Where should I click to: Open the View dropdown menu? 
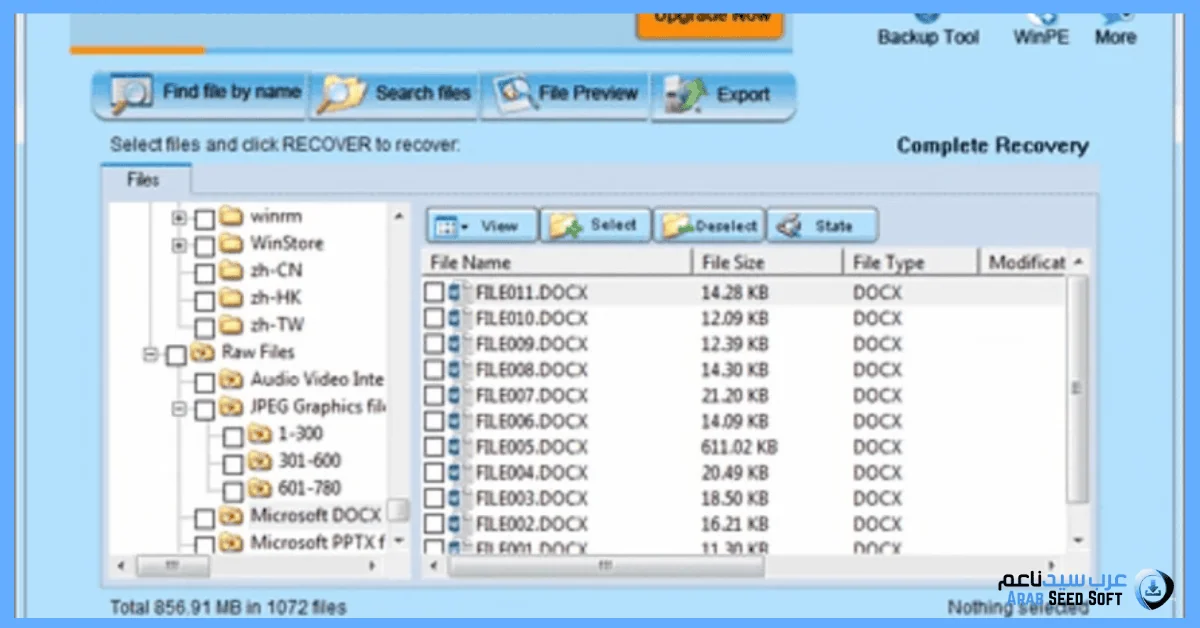pyautogui.click(x=481, y=225)
